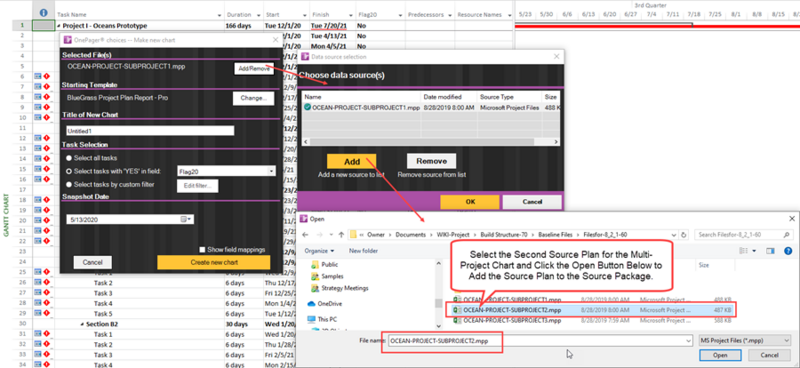Click the WIKI-Project breadcrumb in address bar
Screen dimensions: 800x368
point(453,234)
